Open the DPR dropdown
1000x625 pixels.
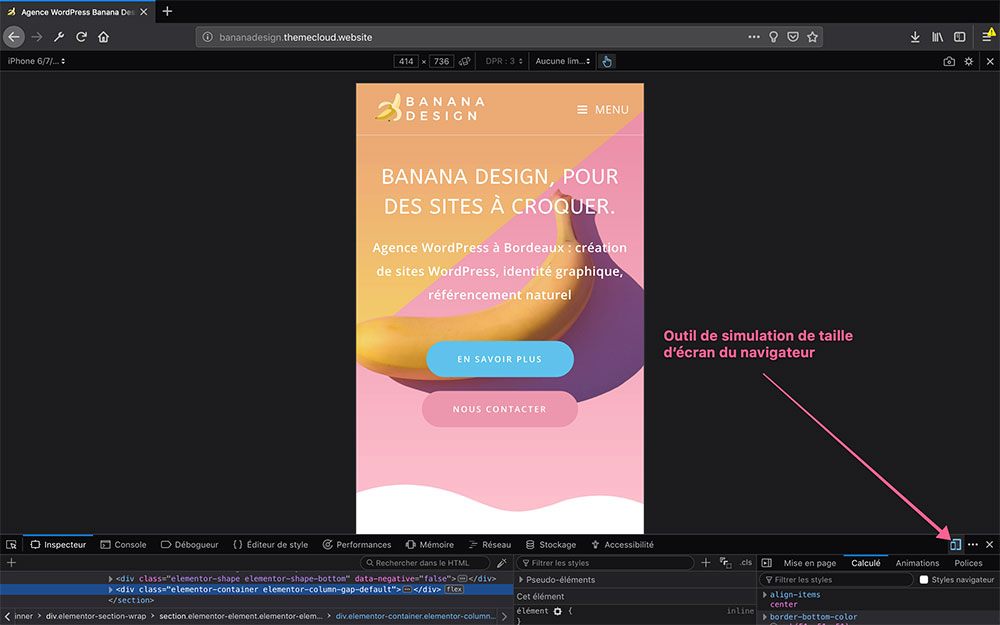click(504, 61)
